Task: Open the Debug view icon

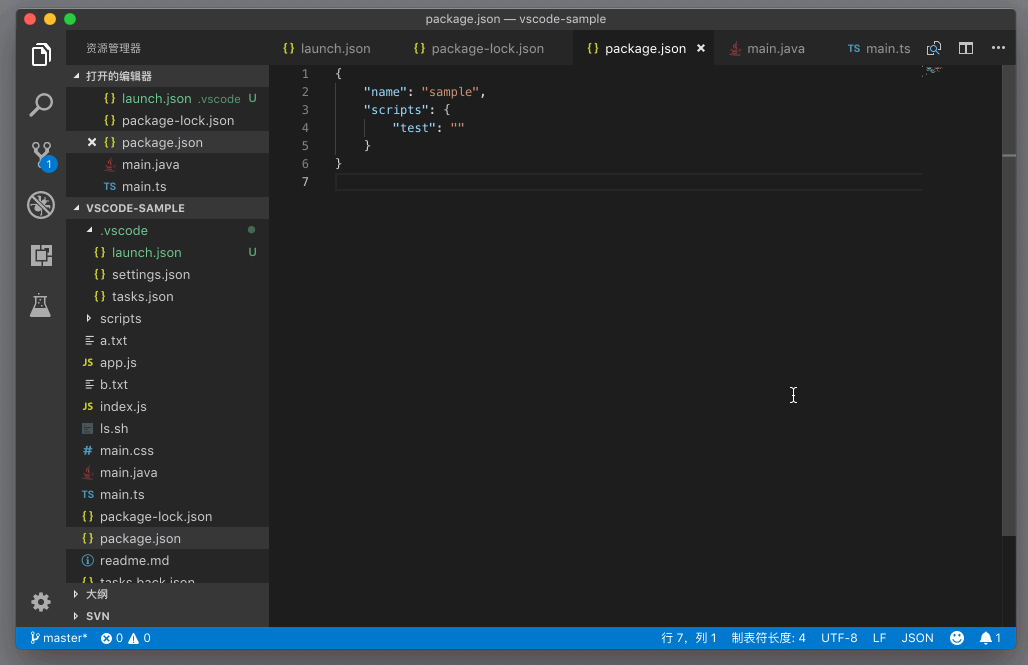Action: (x=41, y=205)
